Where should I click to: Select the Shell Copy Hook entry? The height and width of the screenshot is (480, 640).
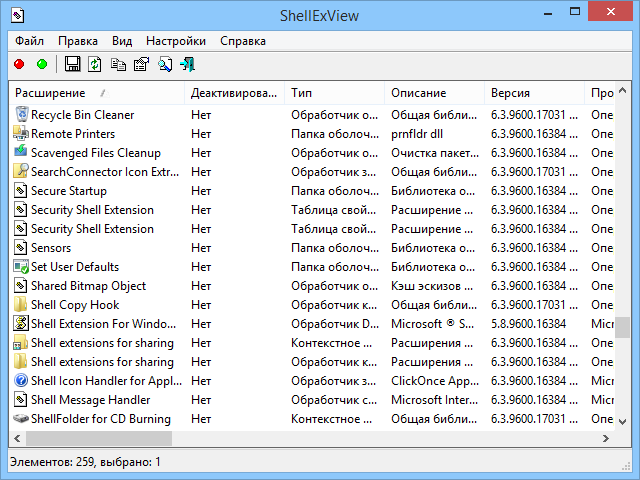coord(75,304)
